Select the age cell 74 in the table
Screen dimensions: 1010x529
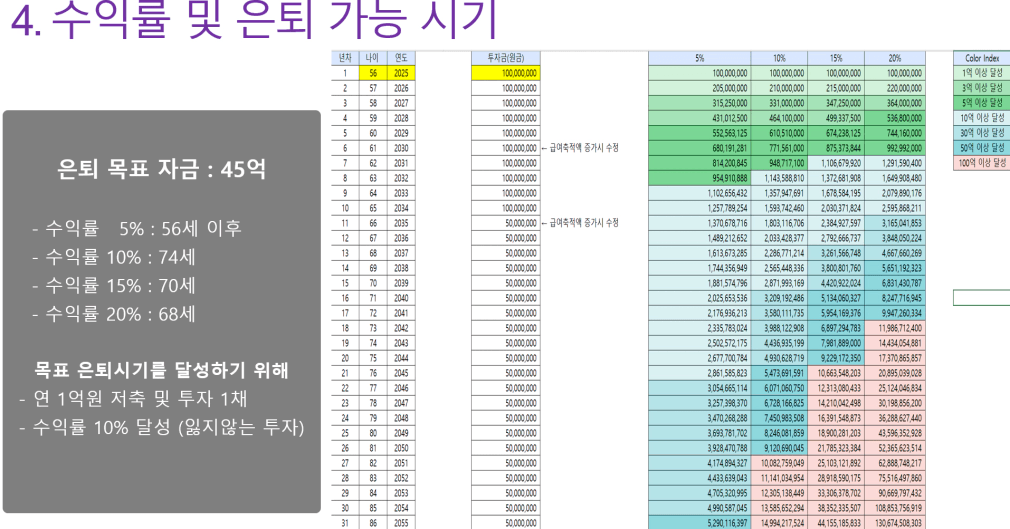coord(373,343)
